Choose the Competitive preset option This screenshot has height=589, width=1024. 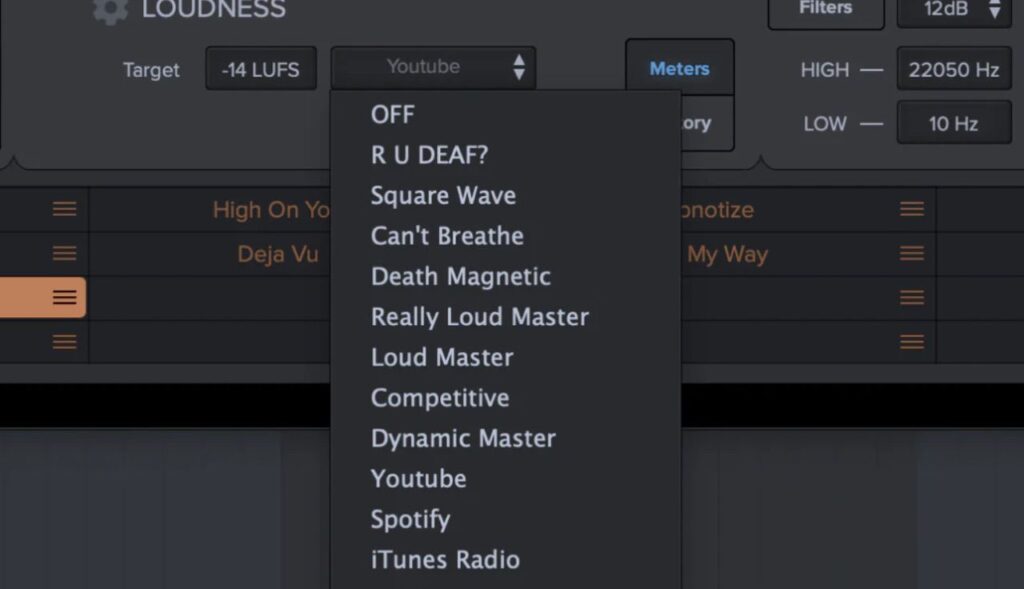coord(440,398)
